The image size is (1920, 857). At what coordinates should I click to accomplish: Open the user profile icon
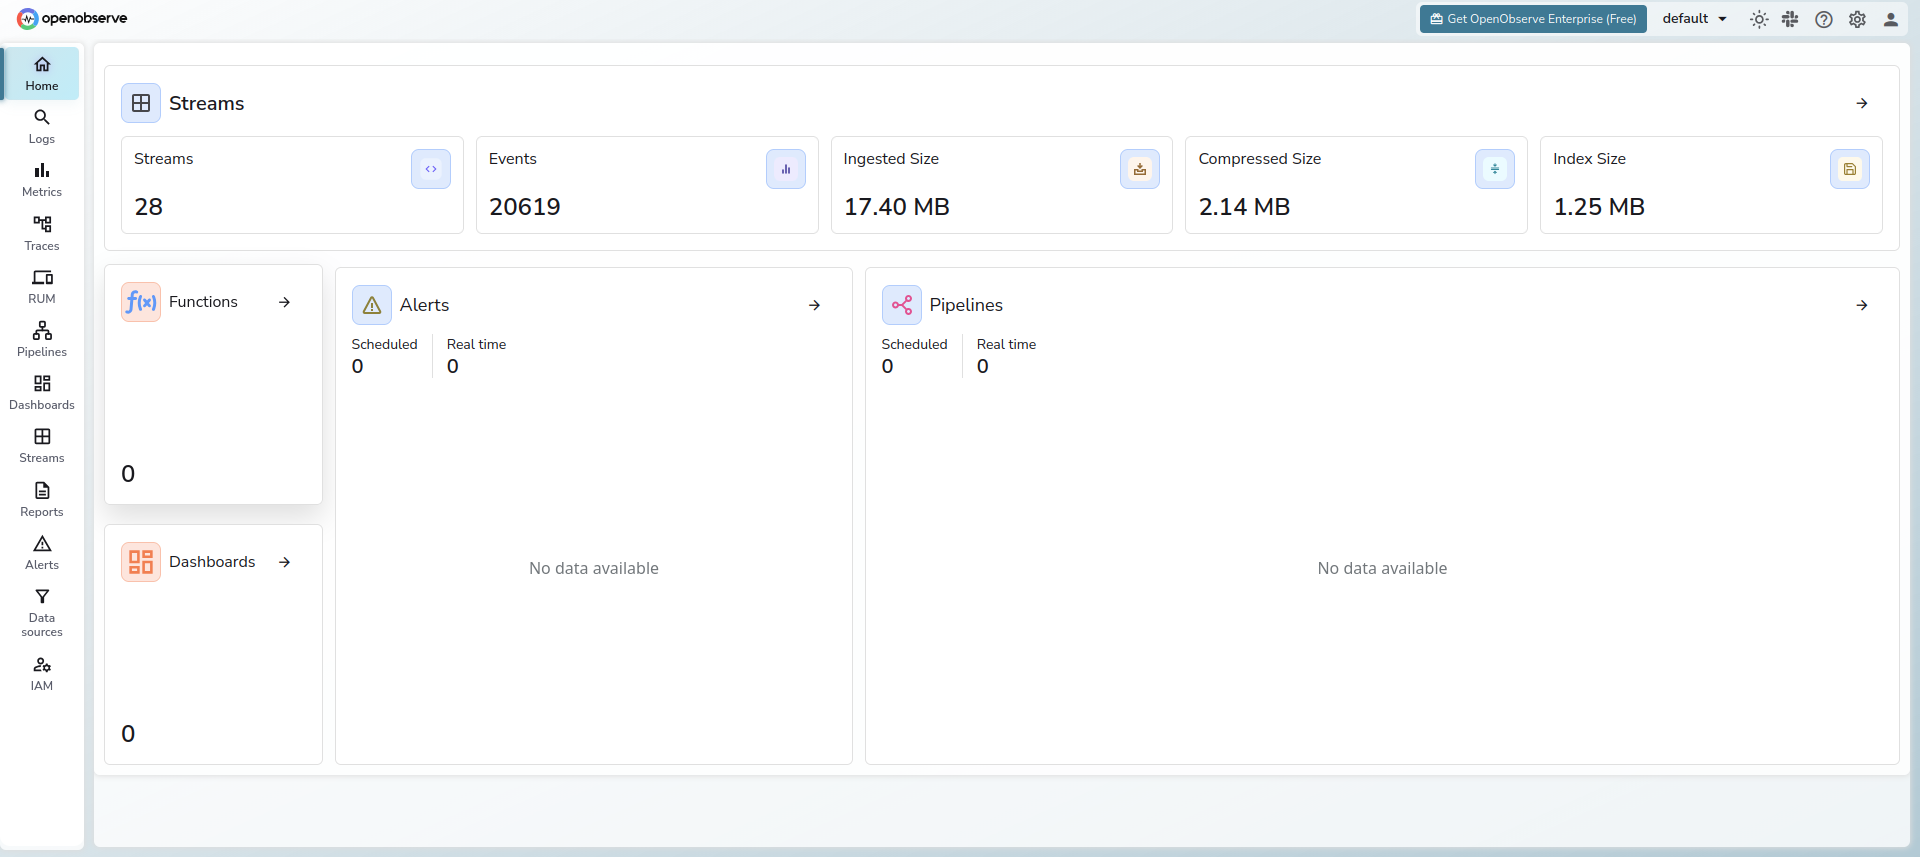click(x=1890, y=19)
